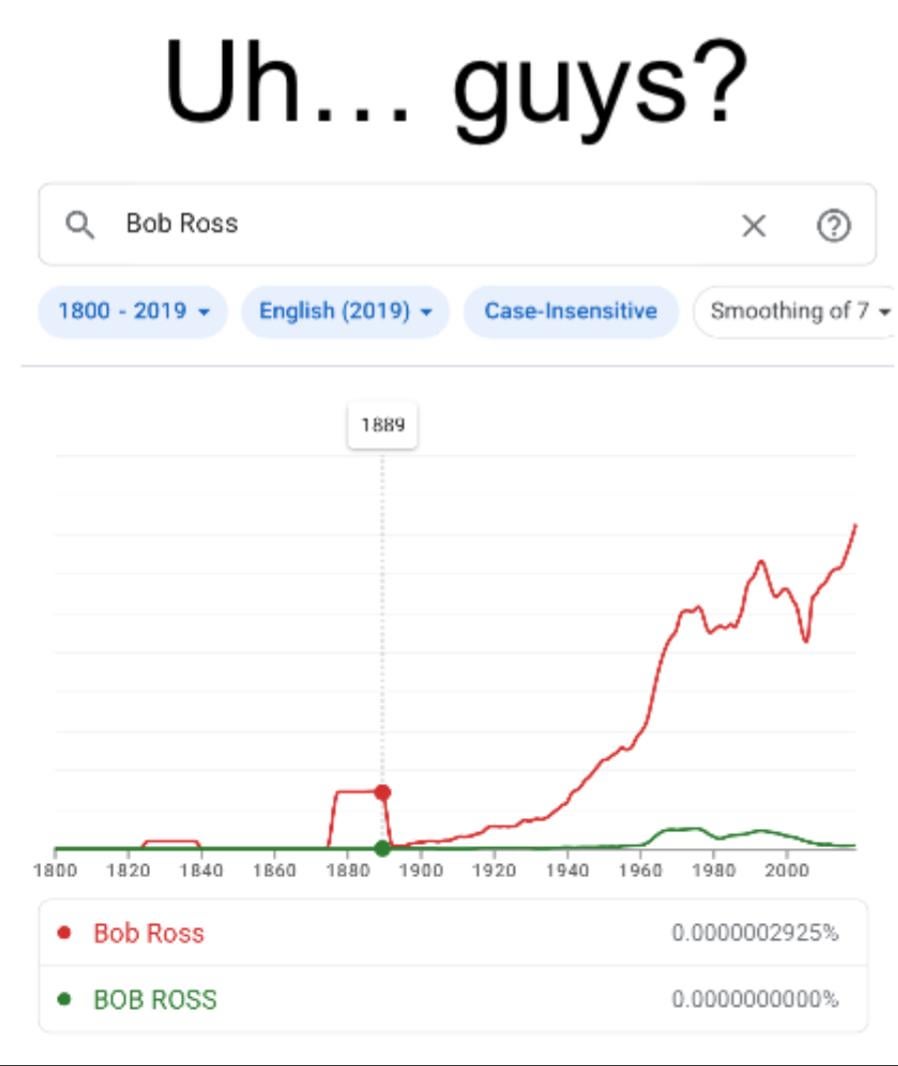Clear the search with the X icon
898x1066 pixels.
[x=754, y=226]
